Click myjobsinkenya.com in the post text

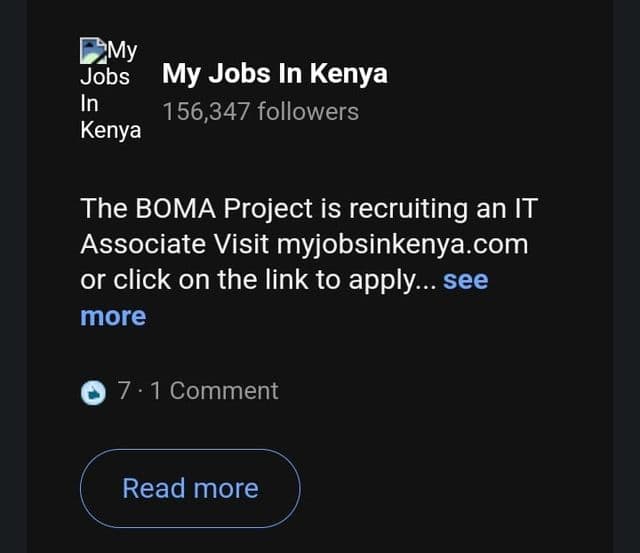(402, 245)
